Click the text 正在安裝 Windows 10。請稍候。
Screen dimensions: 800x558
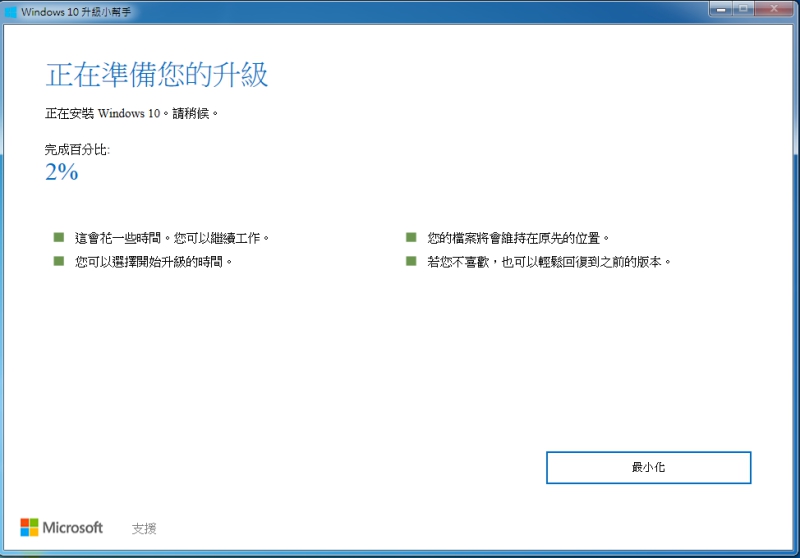pyautogui.click(x=132, y=113)
